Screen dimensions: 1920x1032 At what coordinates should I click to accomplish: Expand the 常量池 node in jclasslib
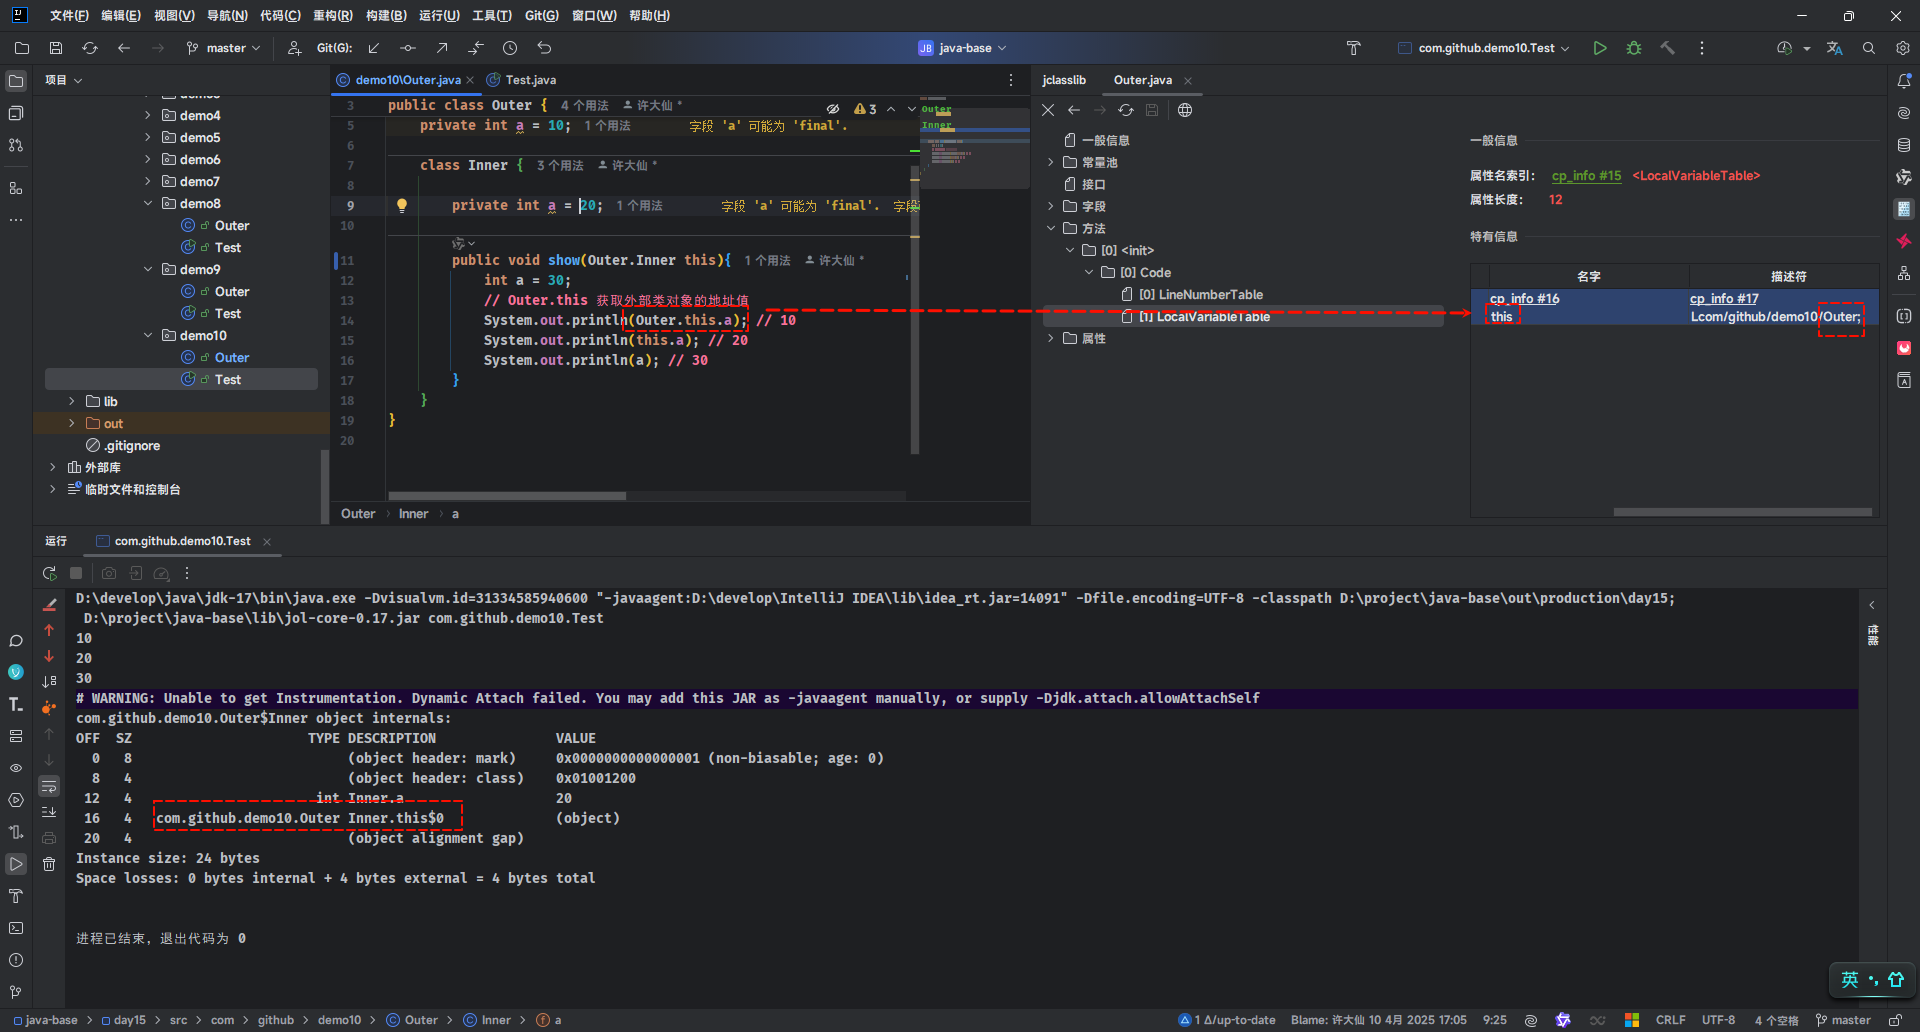click(x=1051, y=162)
